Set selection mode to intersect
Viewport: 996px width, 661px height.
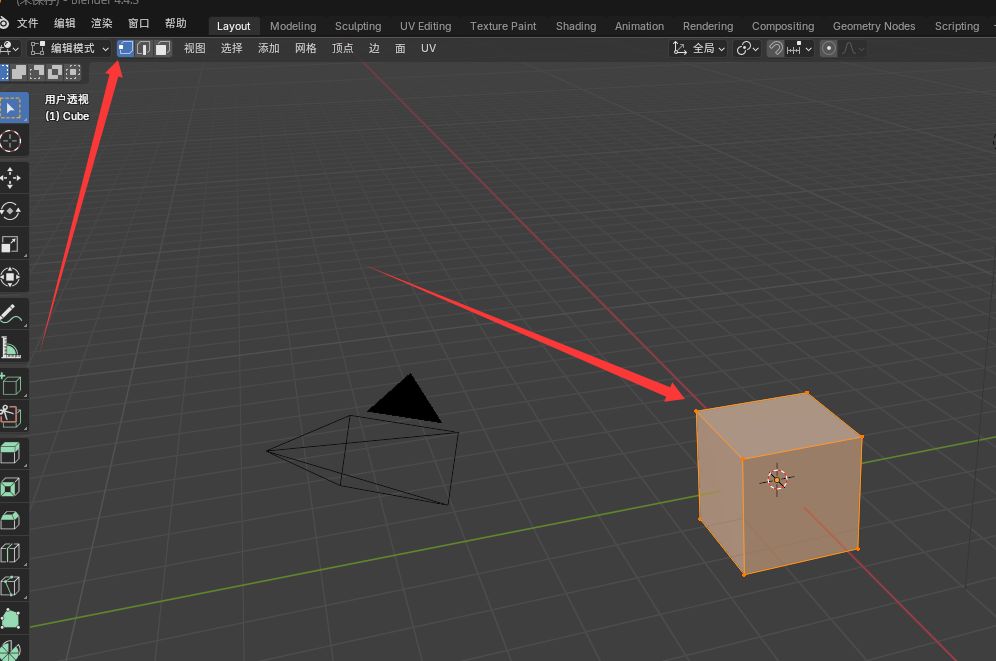(73, 72)
